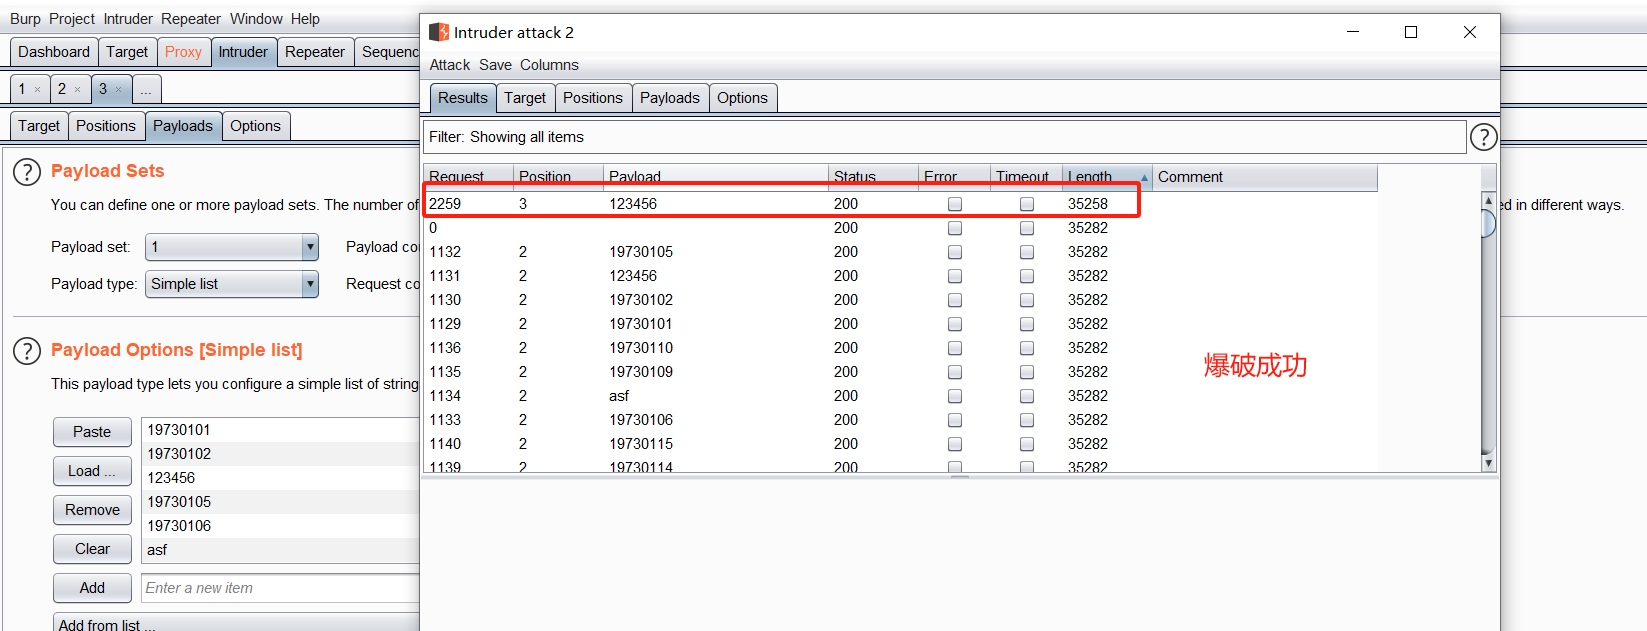Select payload 19730101 in simple list

pyautogui.click(x=281, y=430)
